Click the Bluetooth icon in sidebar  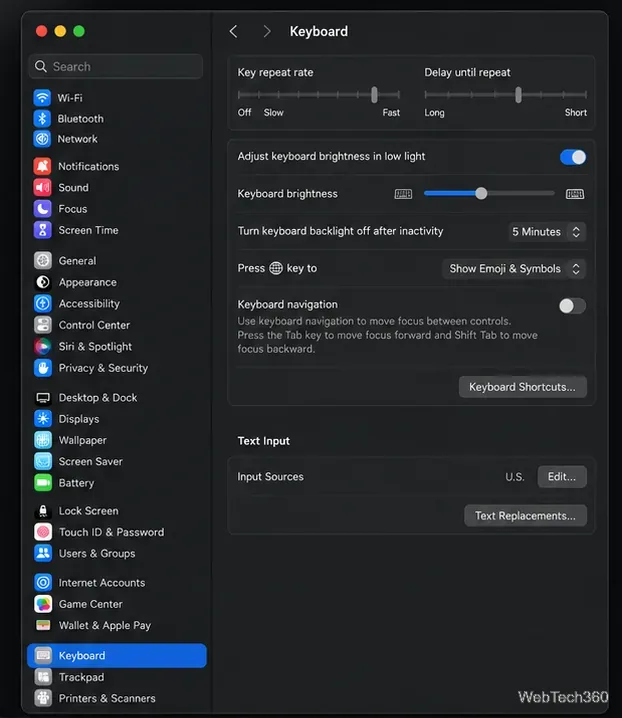pyautogui.click(x=42, y=119)
